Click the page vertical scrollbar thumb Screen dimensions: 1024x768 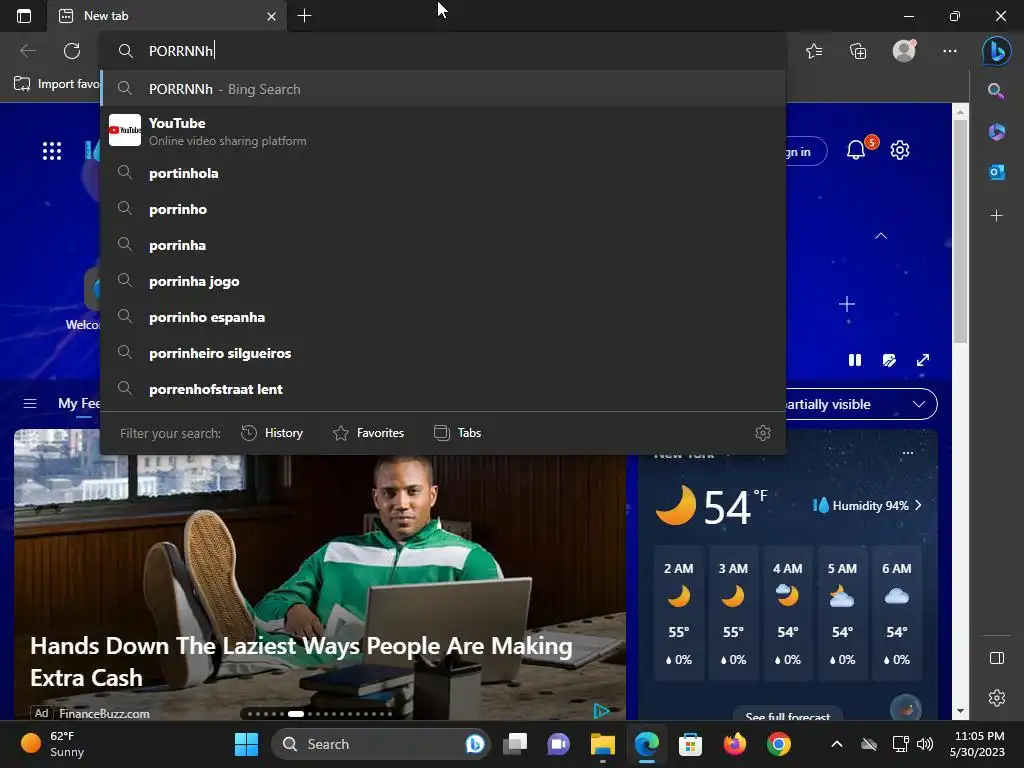point(960,232)
